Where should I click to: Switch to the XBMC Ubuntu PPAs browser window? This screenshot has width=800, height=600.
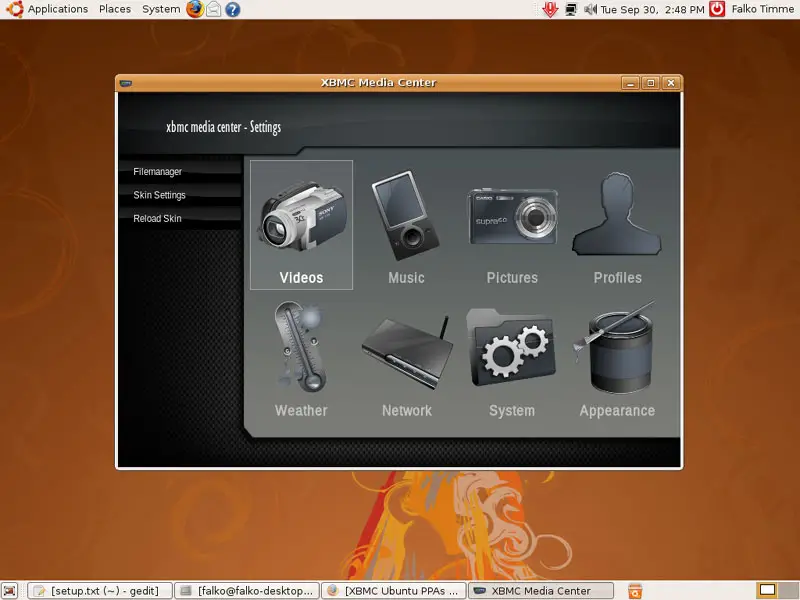394,591
